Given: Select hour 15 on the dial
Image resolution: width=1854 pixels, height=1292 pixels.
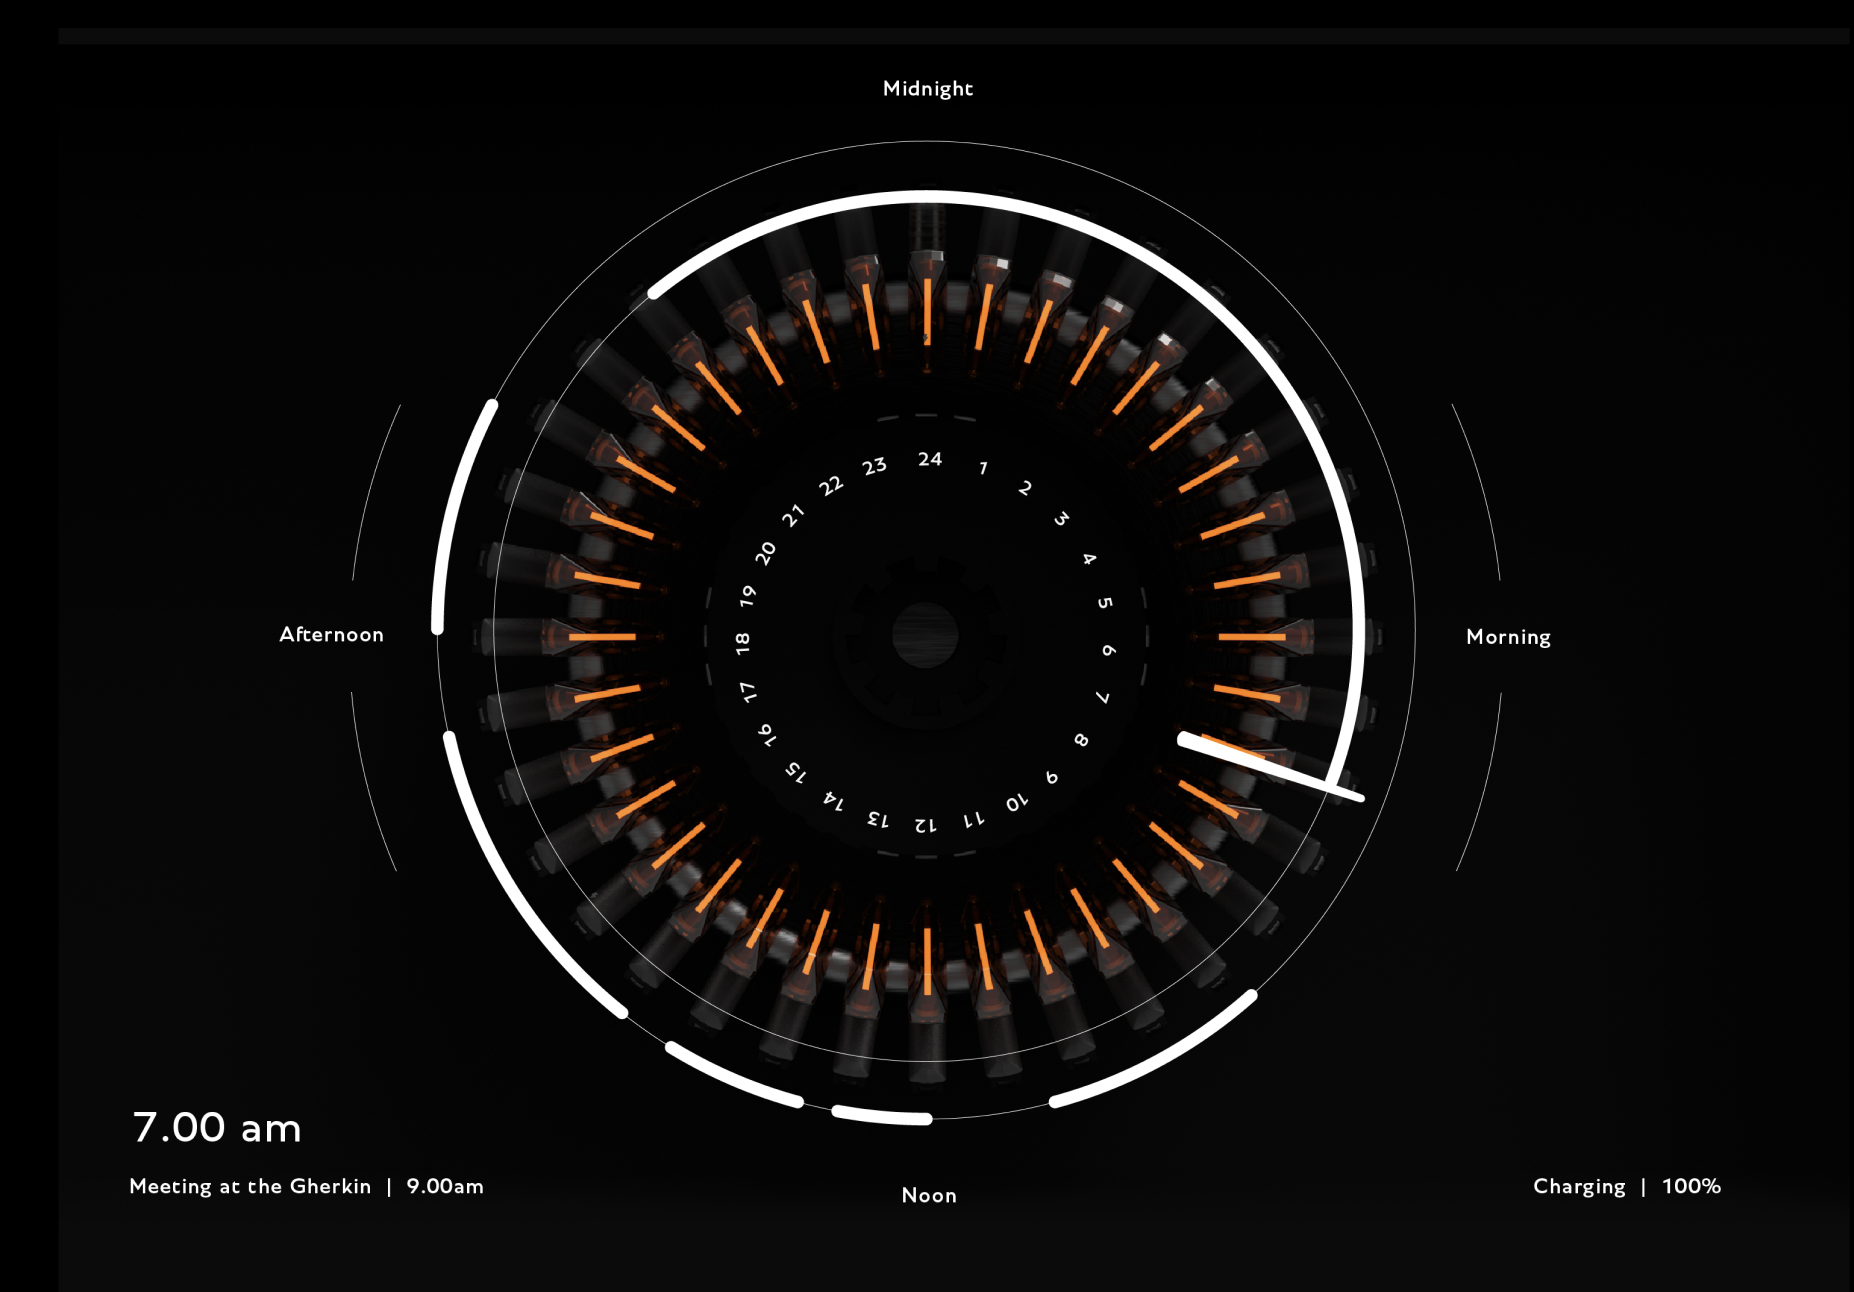Looking at the screenshot, I should coord(795,770).
